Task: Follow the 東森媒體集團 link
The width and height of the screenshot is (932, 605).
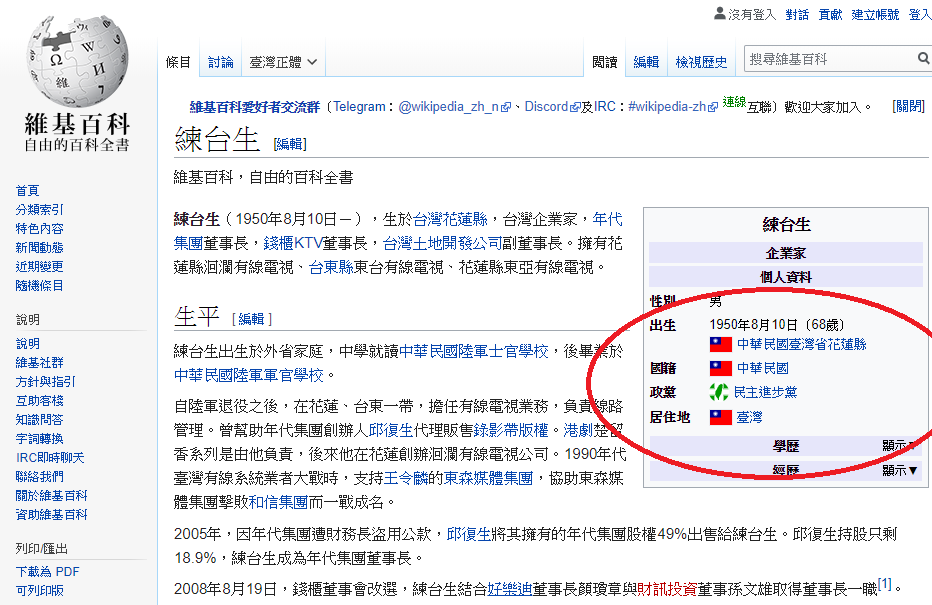Action: pyautogui.click(x=488, y=478)
